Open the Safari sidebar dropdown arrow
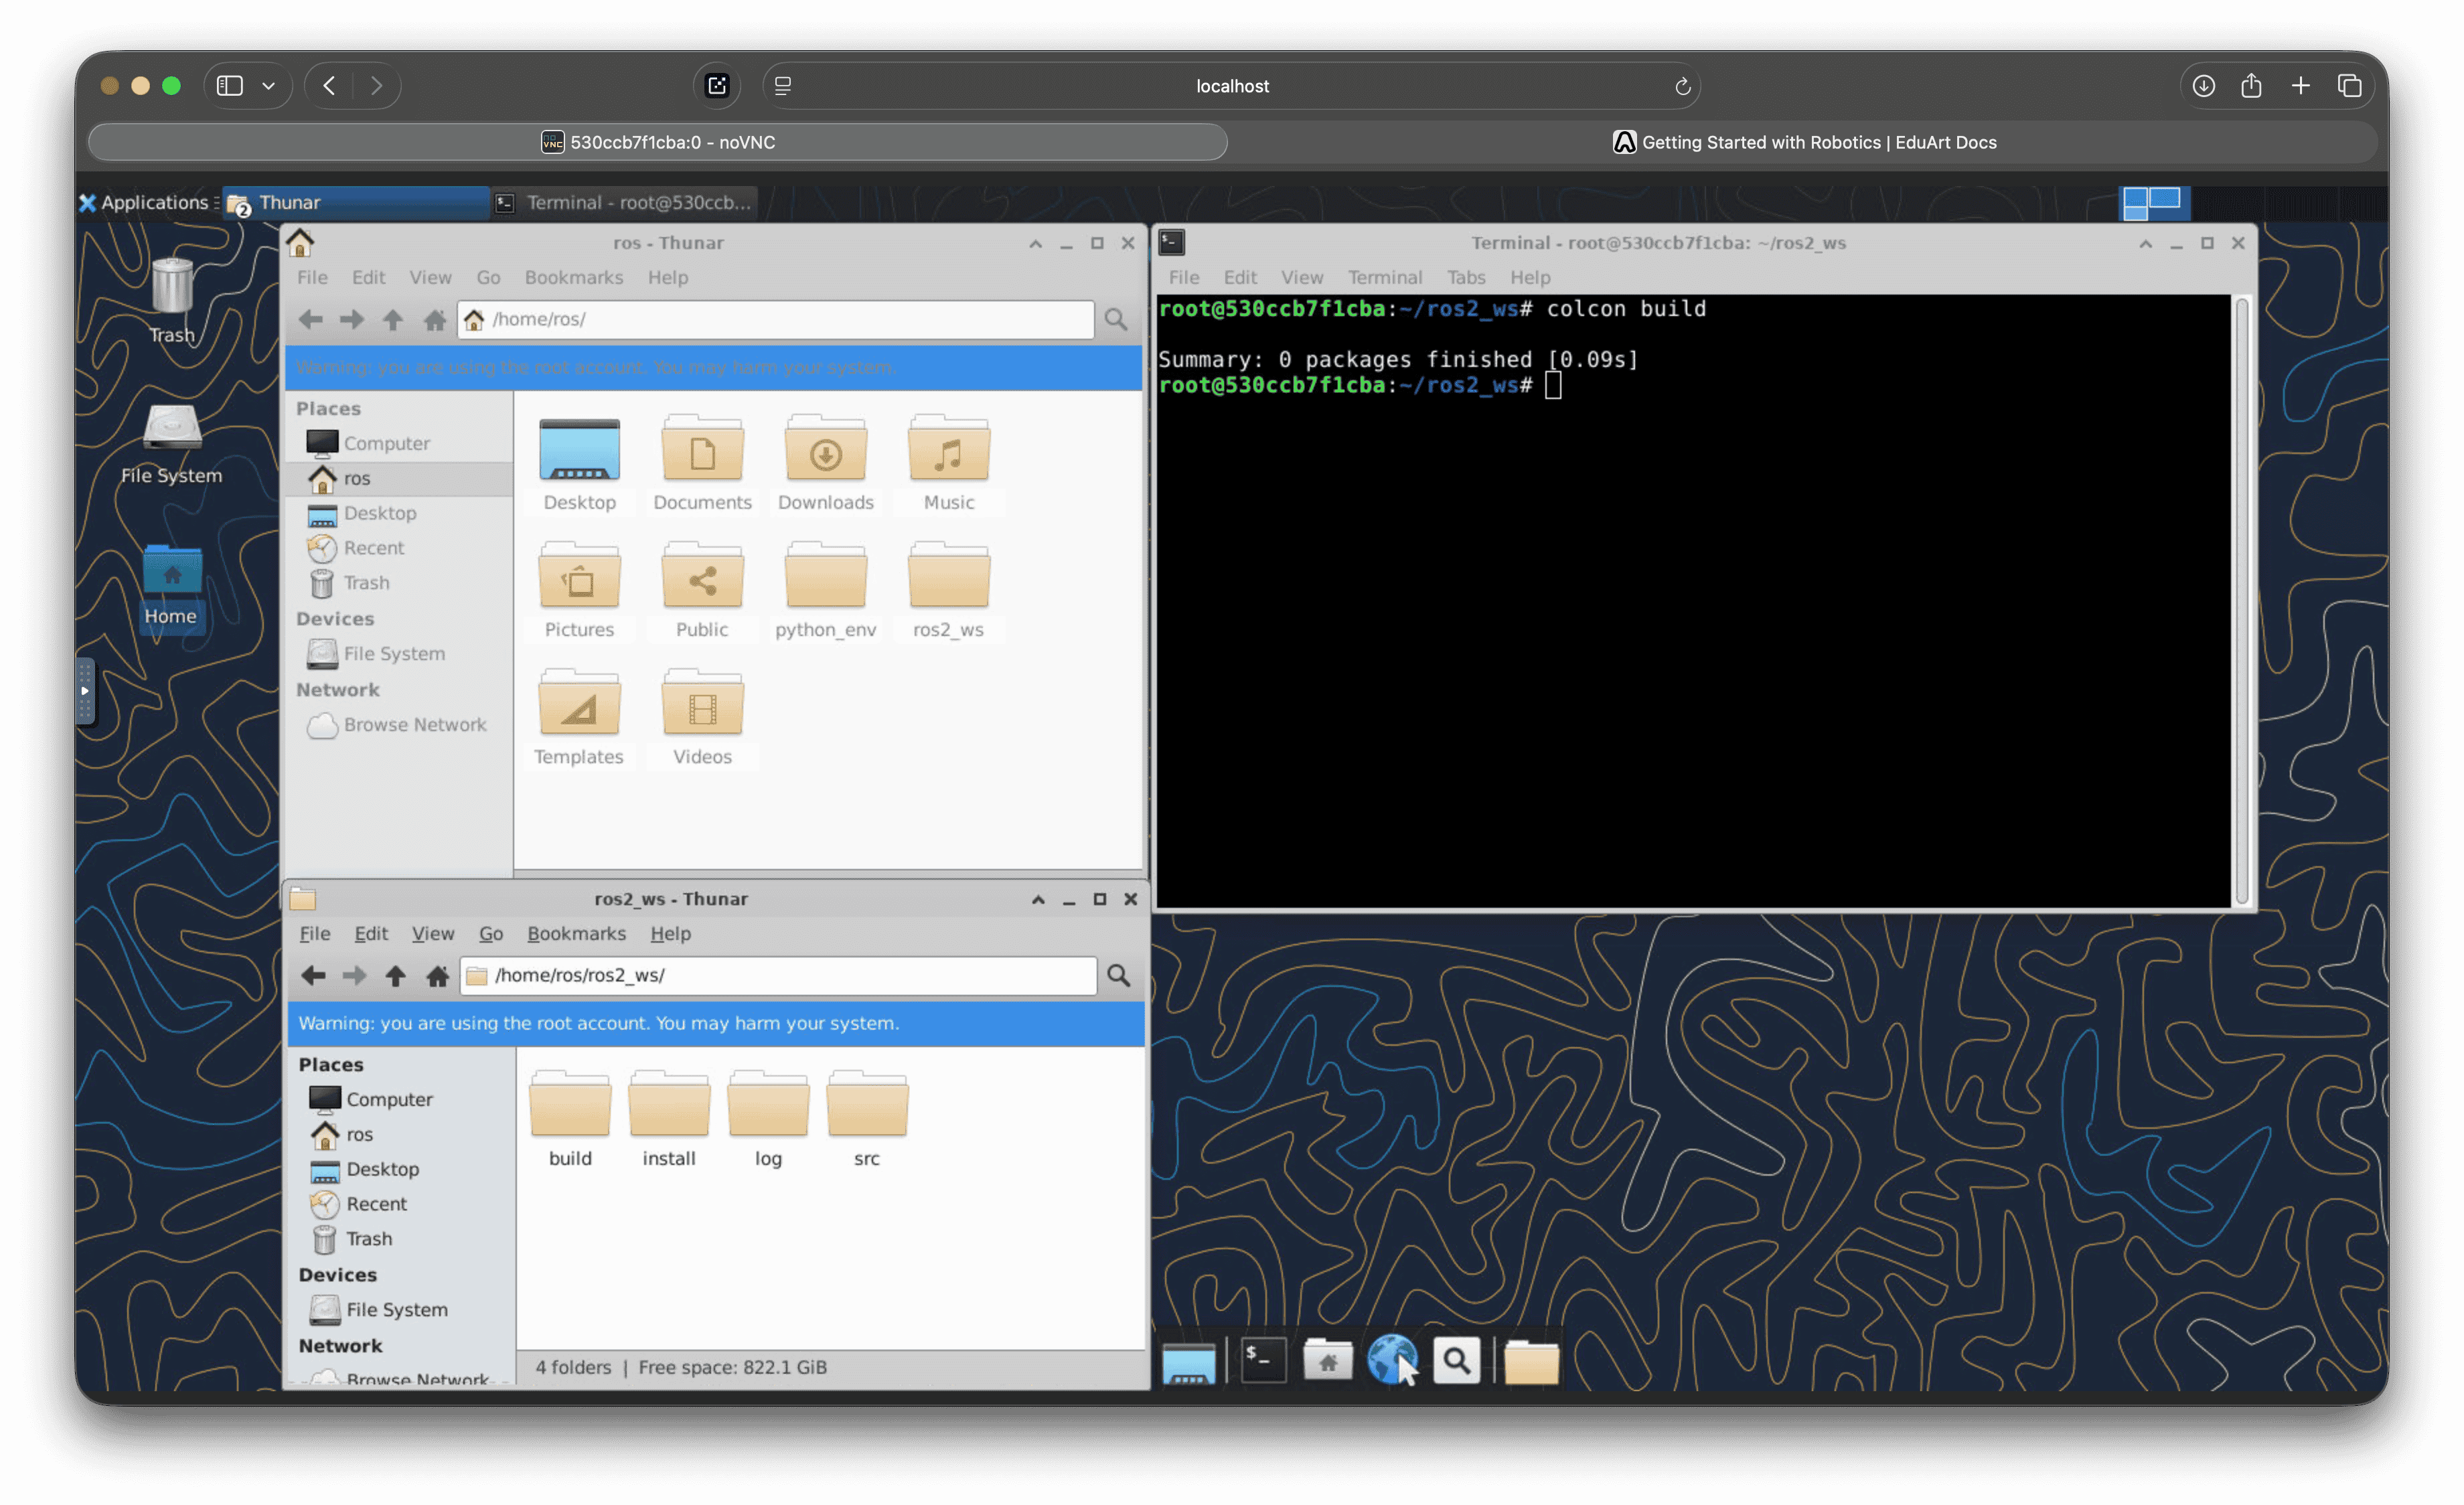Screen dimensions: 2464x1505 268,86
